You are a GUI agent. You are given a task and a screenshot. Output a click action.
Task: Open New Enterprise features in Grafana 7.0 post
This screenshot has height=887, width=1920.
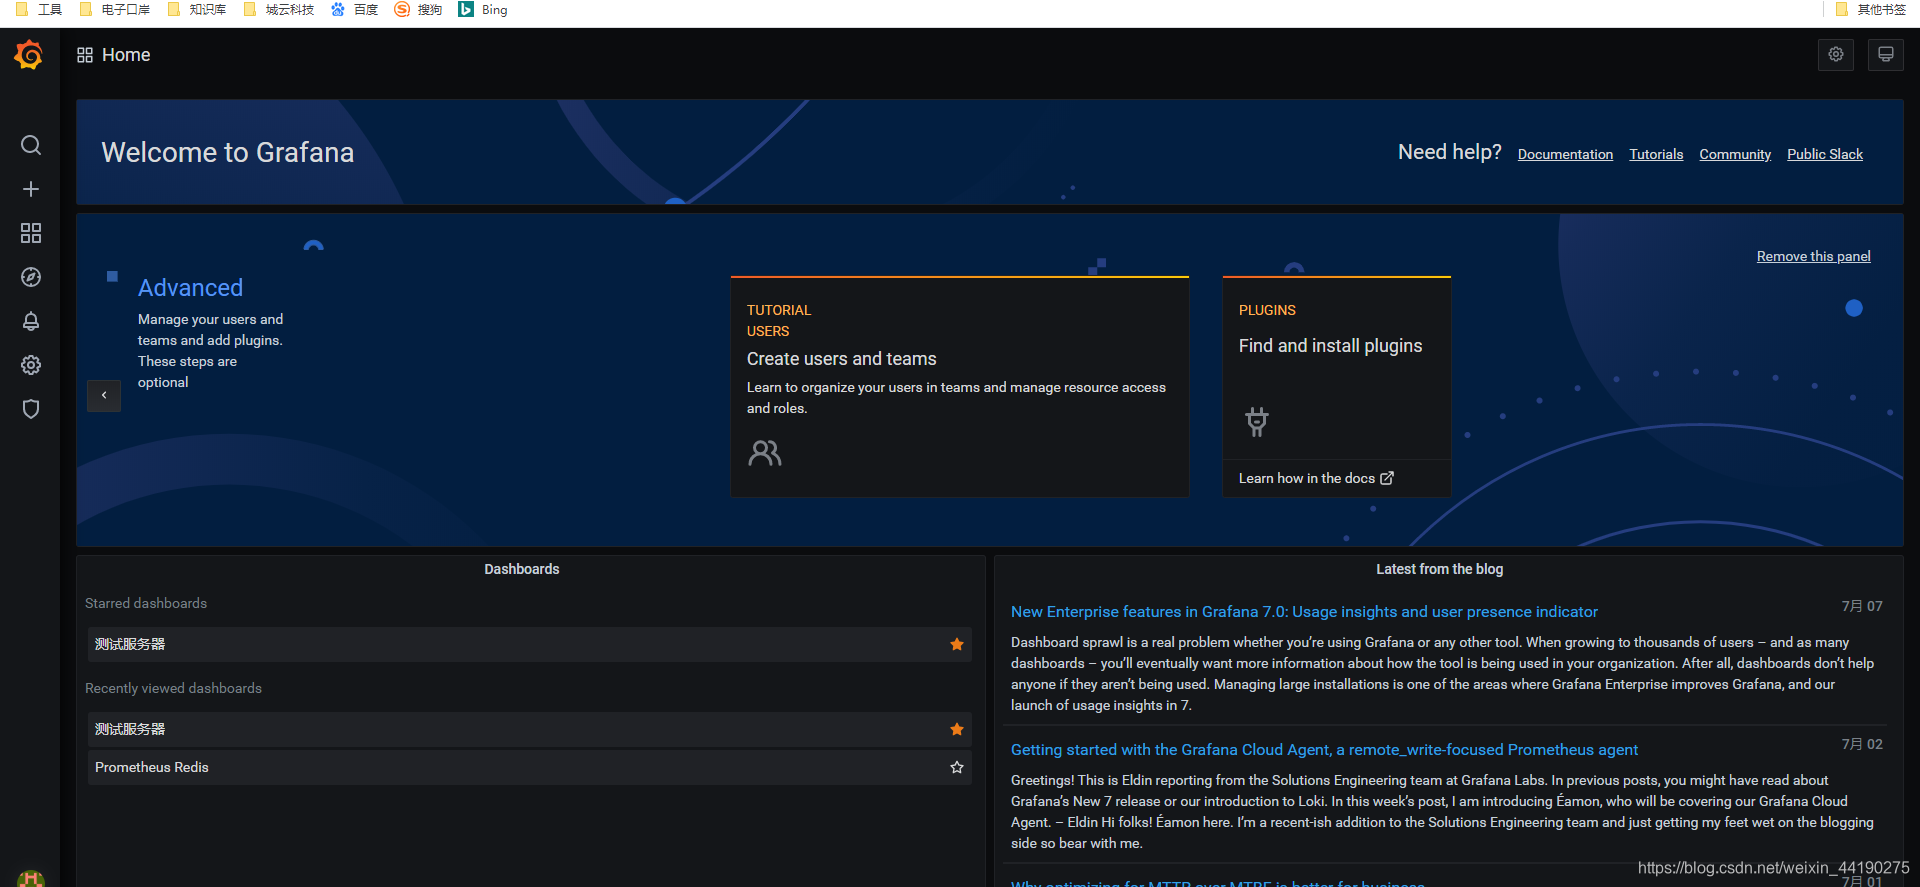coord(1304,611)
